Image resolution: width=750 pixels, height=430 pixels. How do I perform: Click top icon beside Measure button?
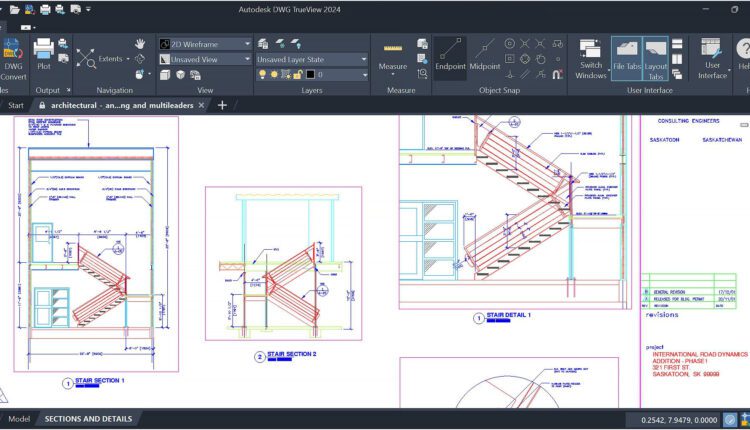click(x=422, y=44)
